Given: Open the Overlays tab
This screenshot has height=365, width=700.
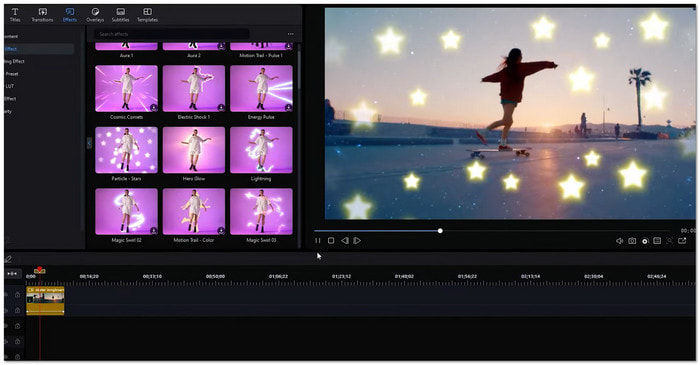Looking at the screenshot, I should click(x=95, y=15).
